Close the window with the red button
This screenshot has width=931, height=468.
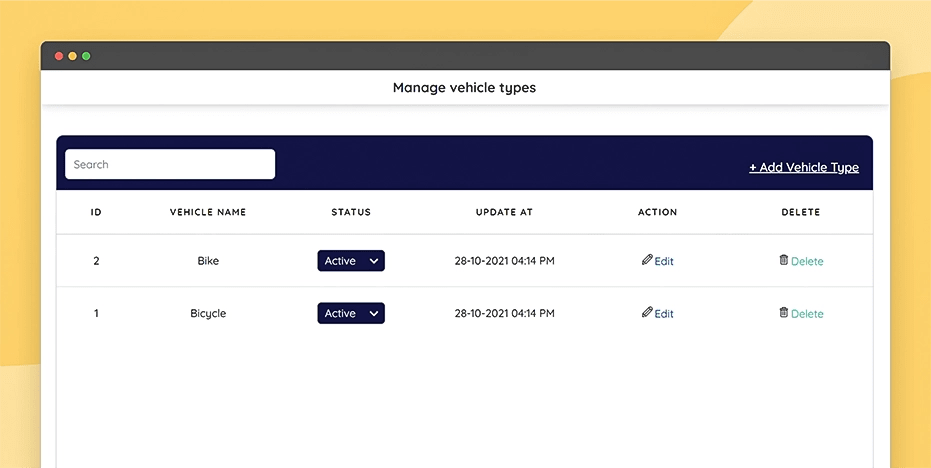pos(59,56)
